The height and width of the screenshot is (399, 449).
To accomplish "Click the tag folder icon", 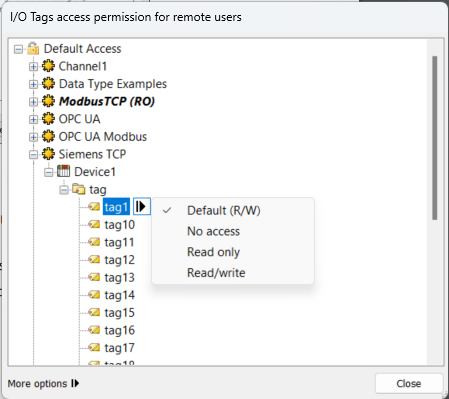I will 79,189.
